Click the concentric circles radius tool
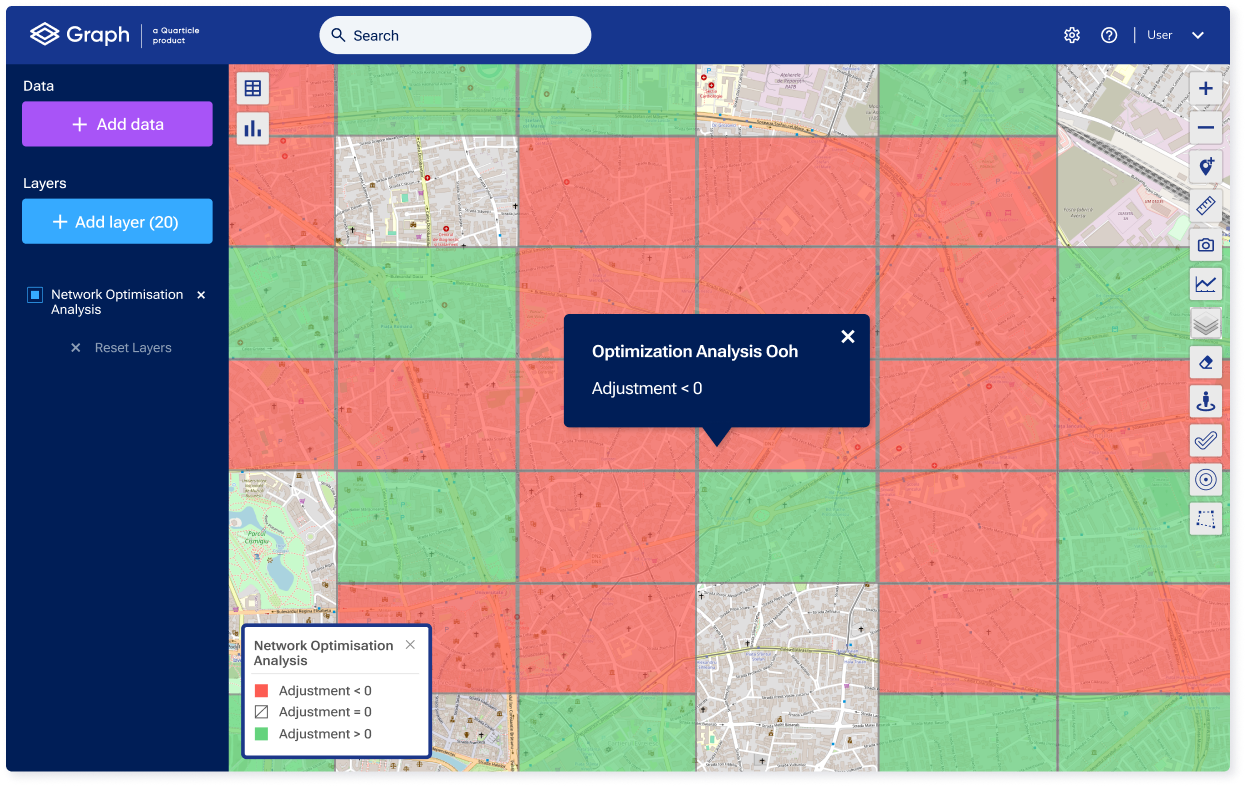The height and width of the screenshot is (787, 1245). point(1205,480)
